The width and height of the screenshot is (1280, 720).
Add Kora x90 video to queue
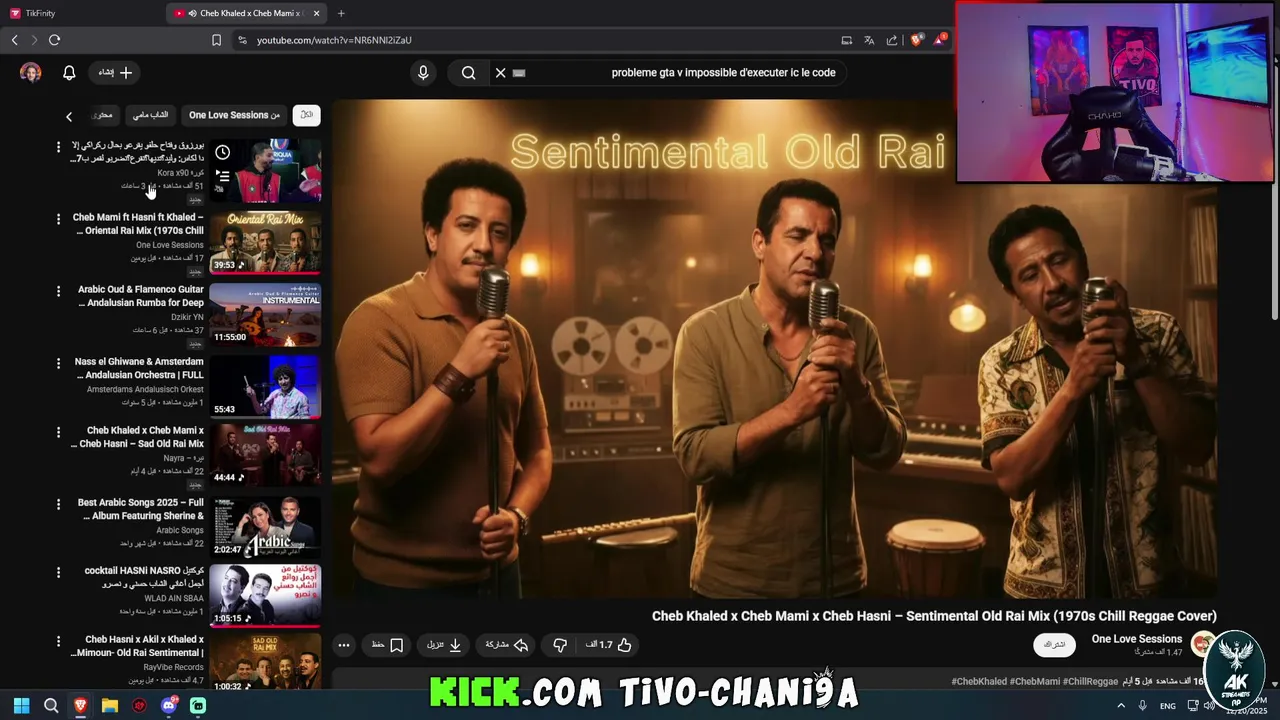(x=222, y=176)
